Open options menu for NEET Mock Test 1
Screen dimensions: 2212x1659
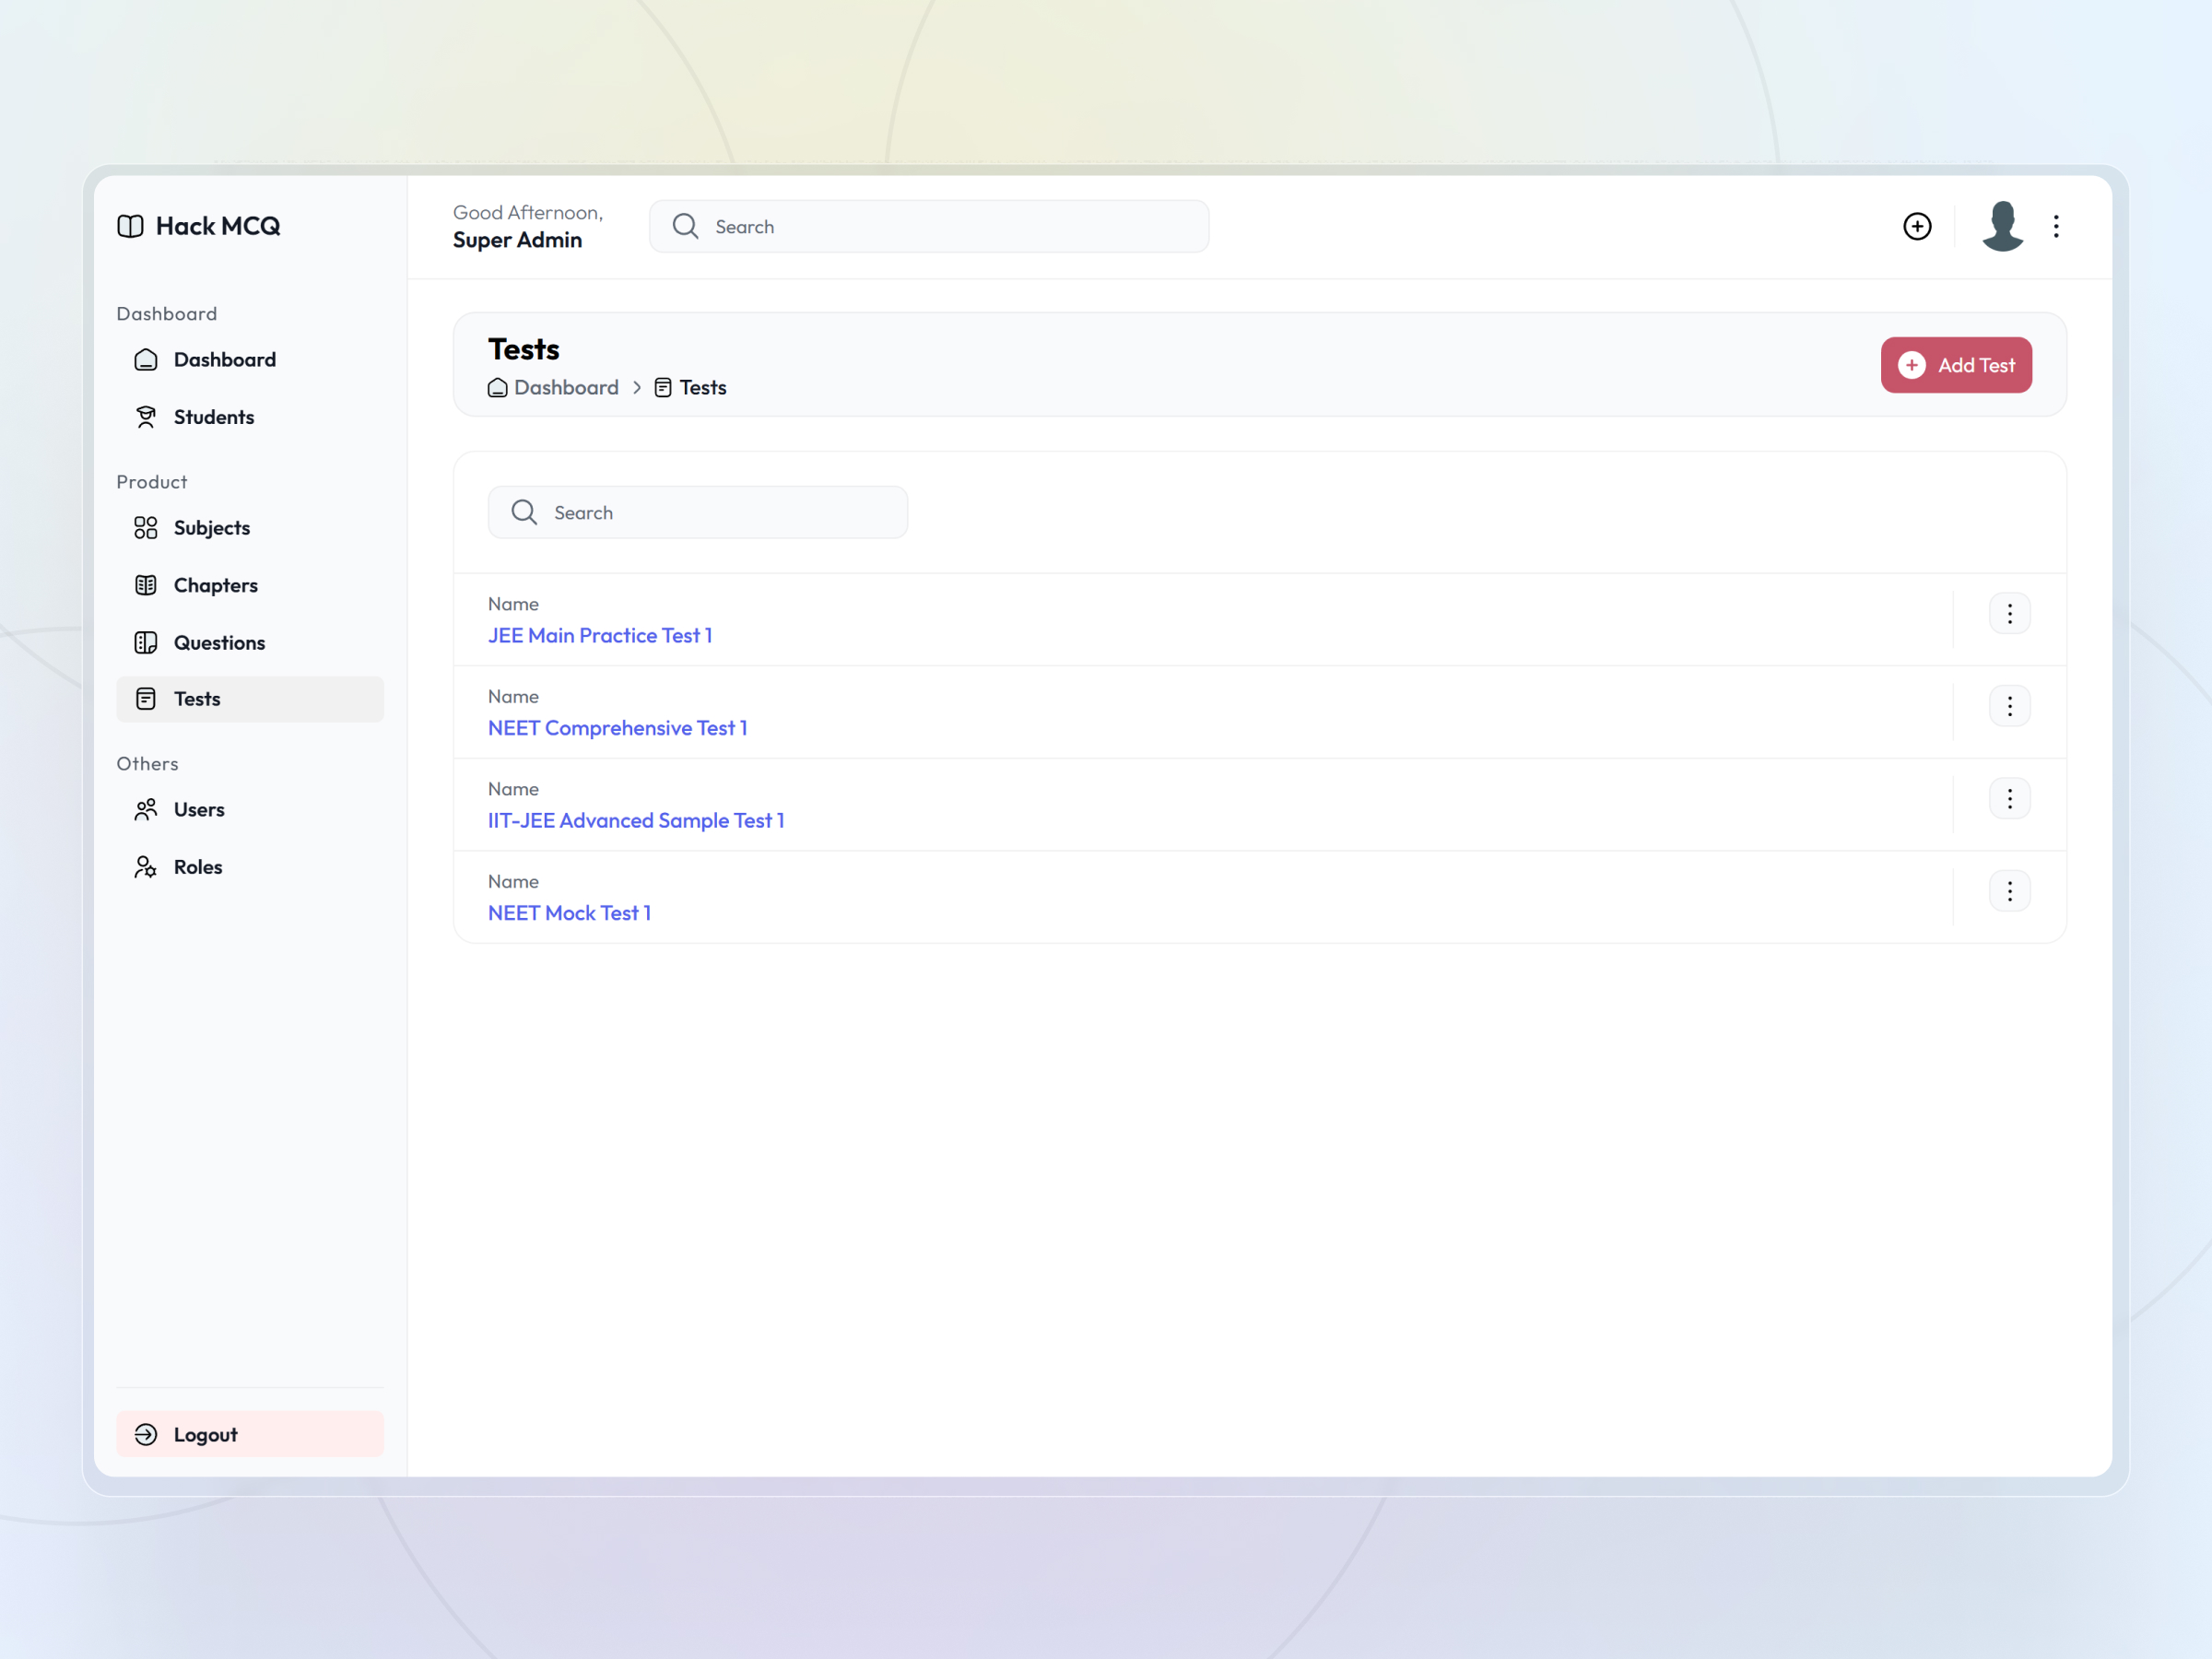pyautogui.click(x=2010, y=890)
